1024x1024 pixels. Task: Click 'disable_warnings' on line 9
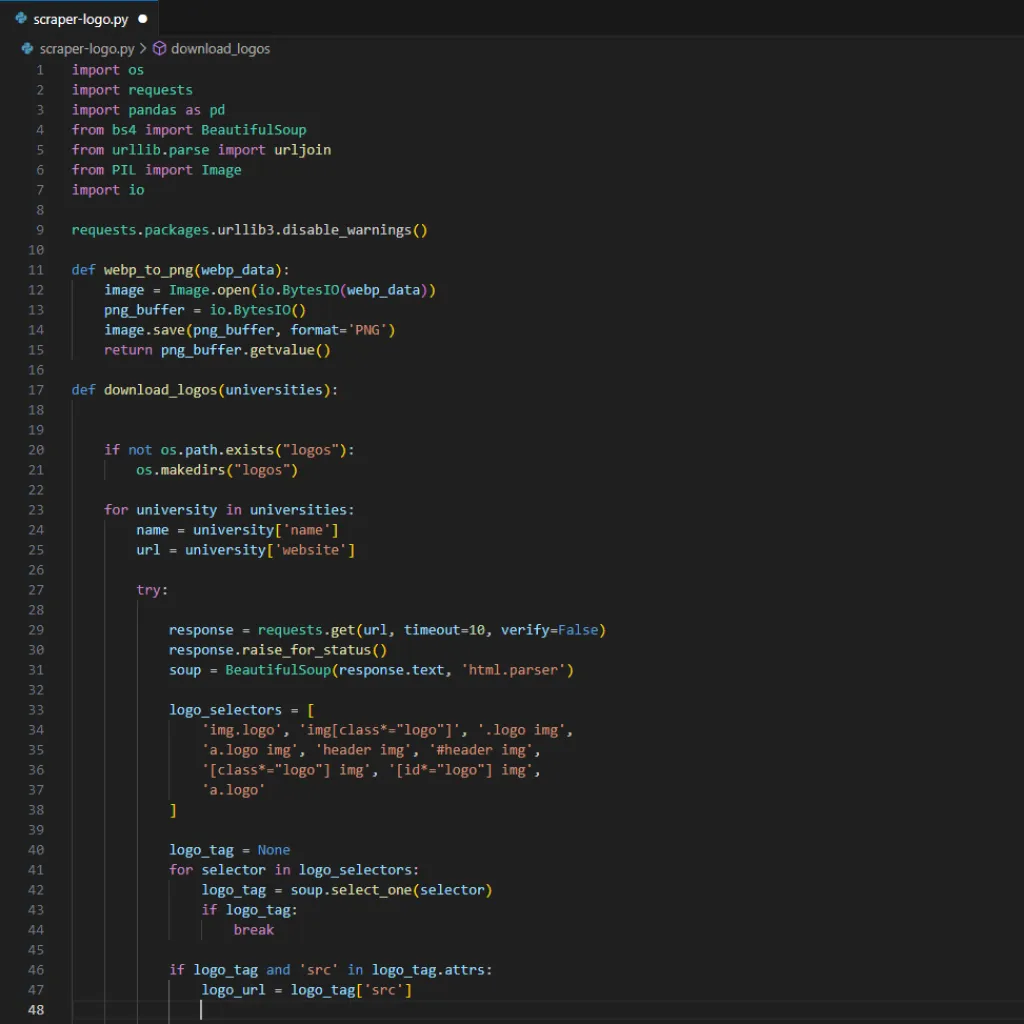click(x=347, y=230)
